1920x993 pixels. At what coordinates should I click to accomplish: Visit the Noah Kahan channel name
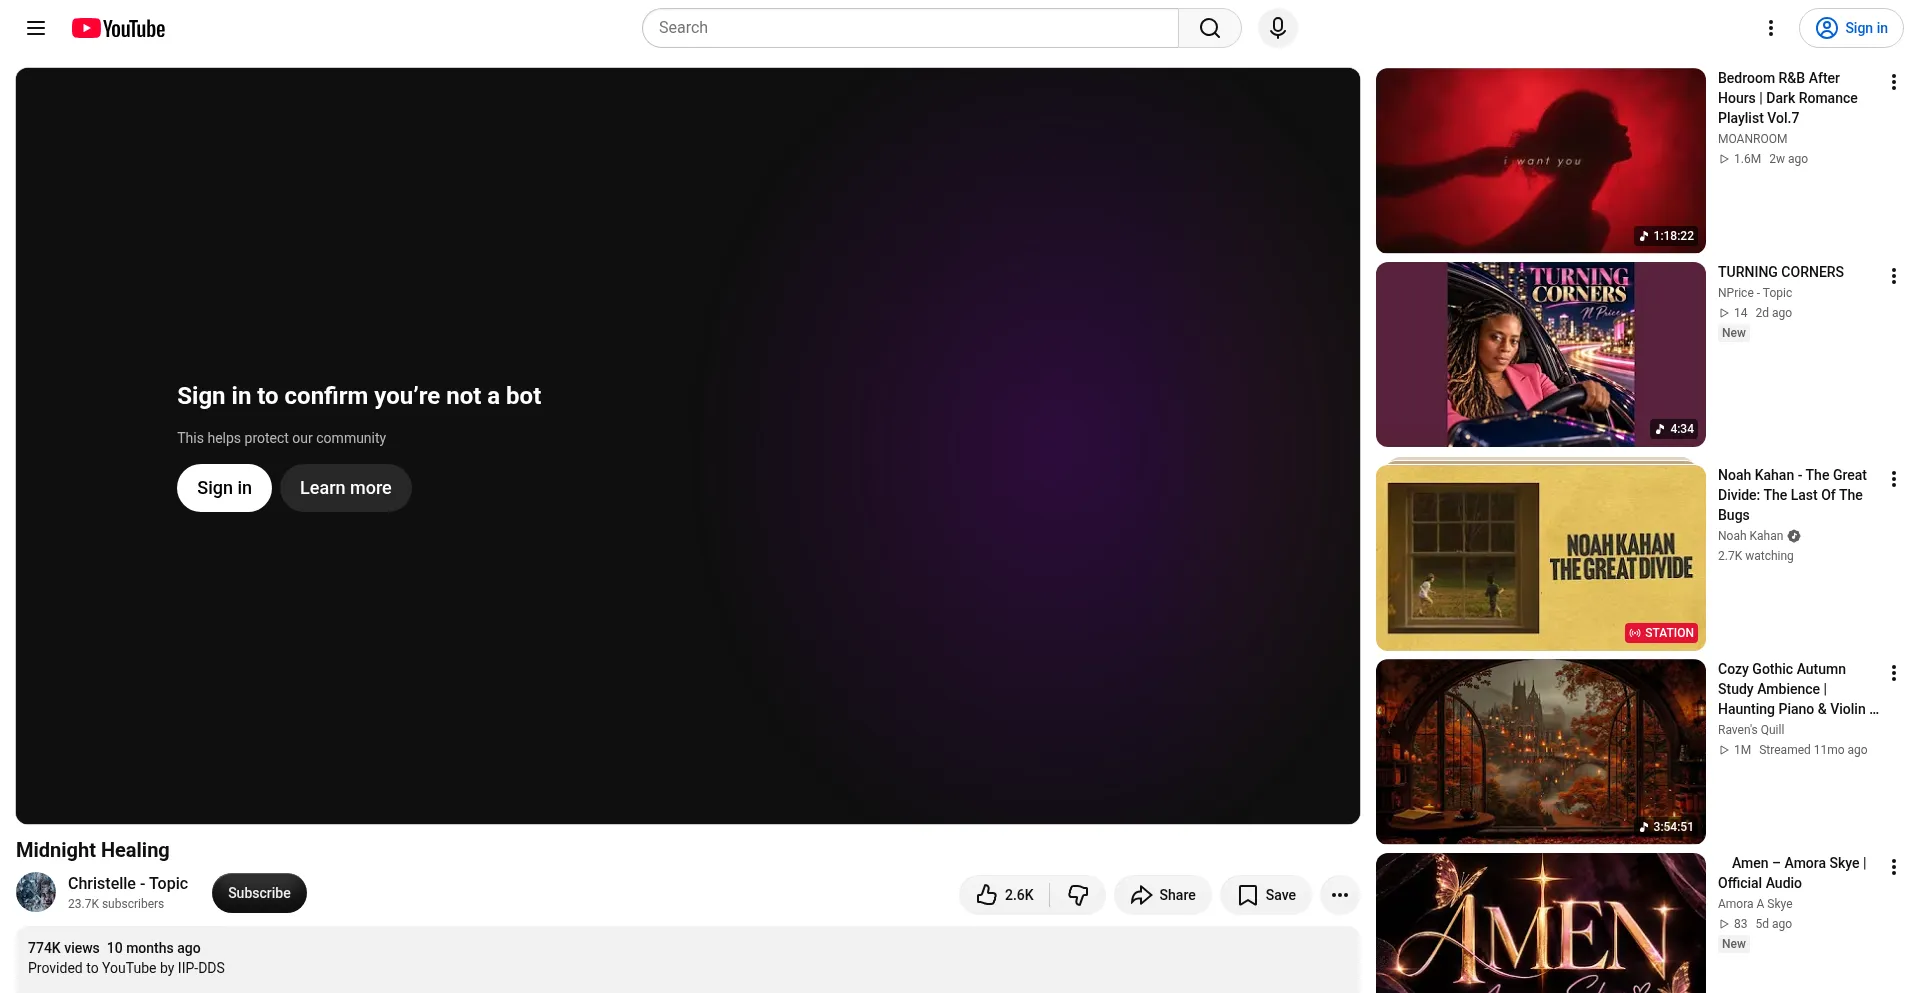[x=1750, y=536]
